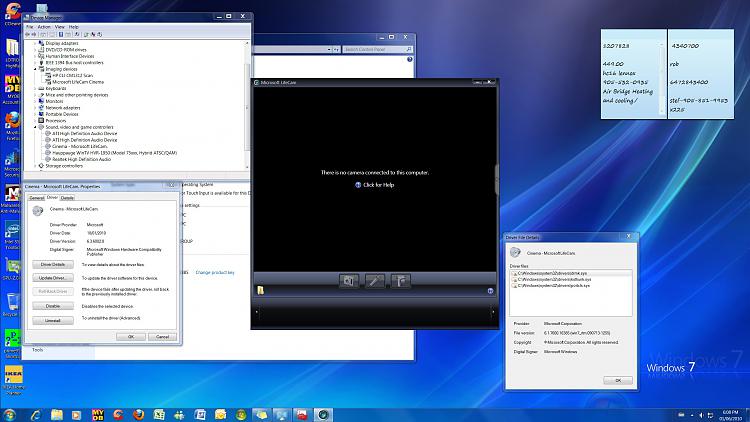The height and width of the screenshot is (422, 750).
Task: Open the Help menu in Device Manager
Action: point(74,27)
